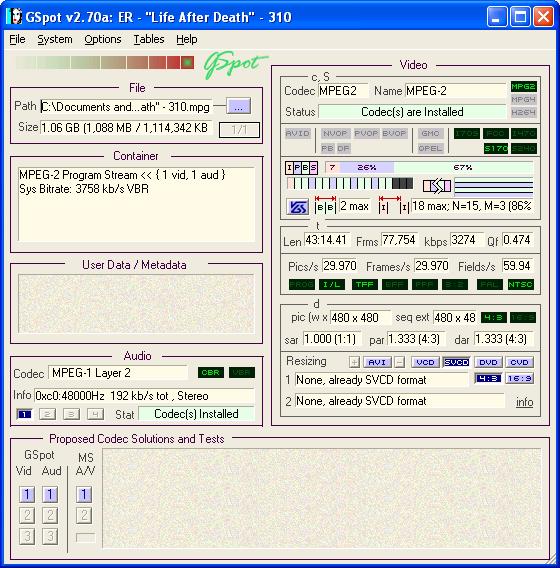This screenshot has height=568, width=560.
Task: Click the IPBS frame type legend
Action: [301, 167]
